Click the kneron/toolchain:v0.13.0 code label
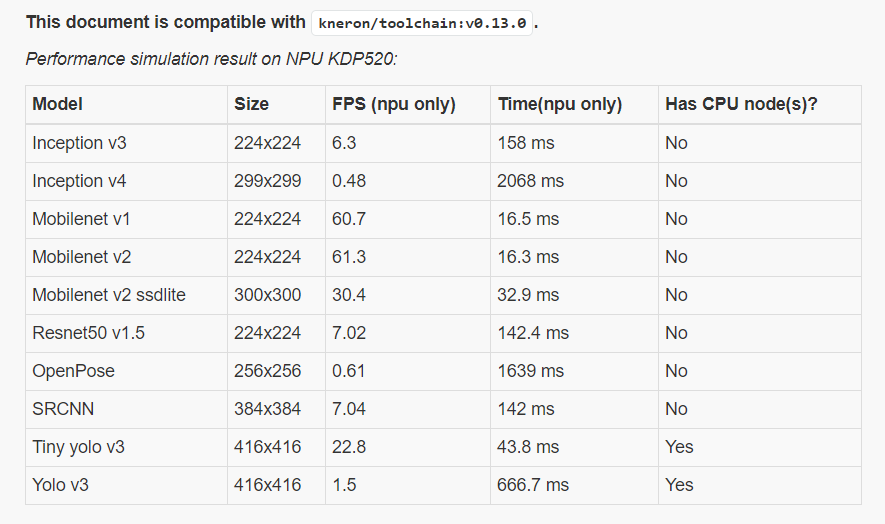Viewport: 885px width, 524px height. [x=422, y=23]
